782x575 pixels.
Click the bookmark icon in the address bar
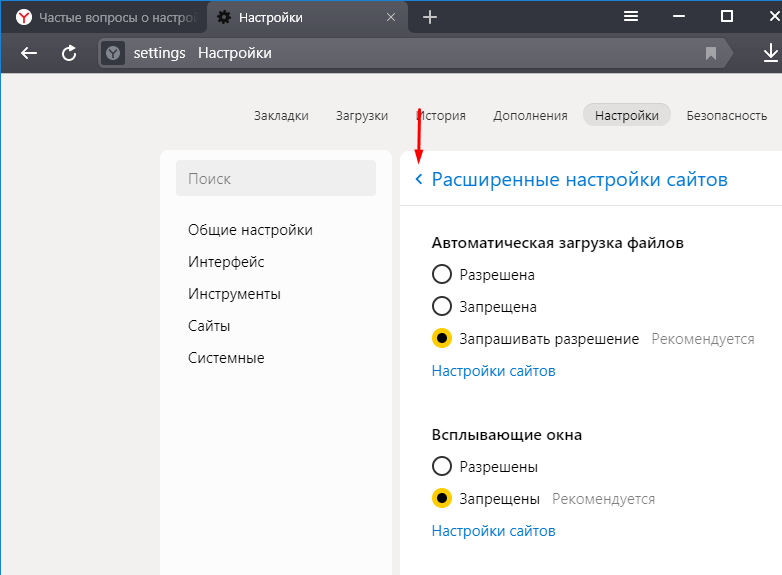(x=711, y=53)
